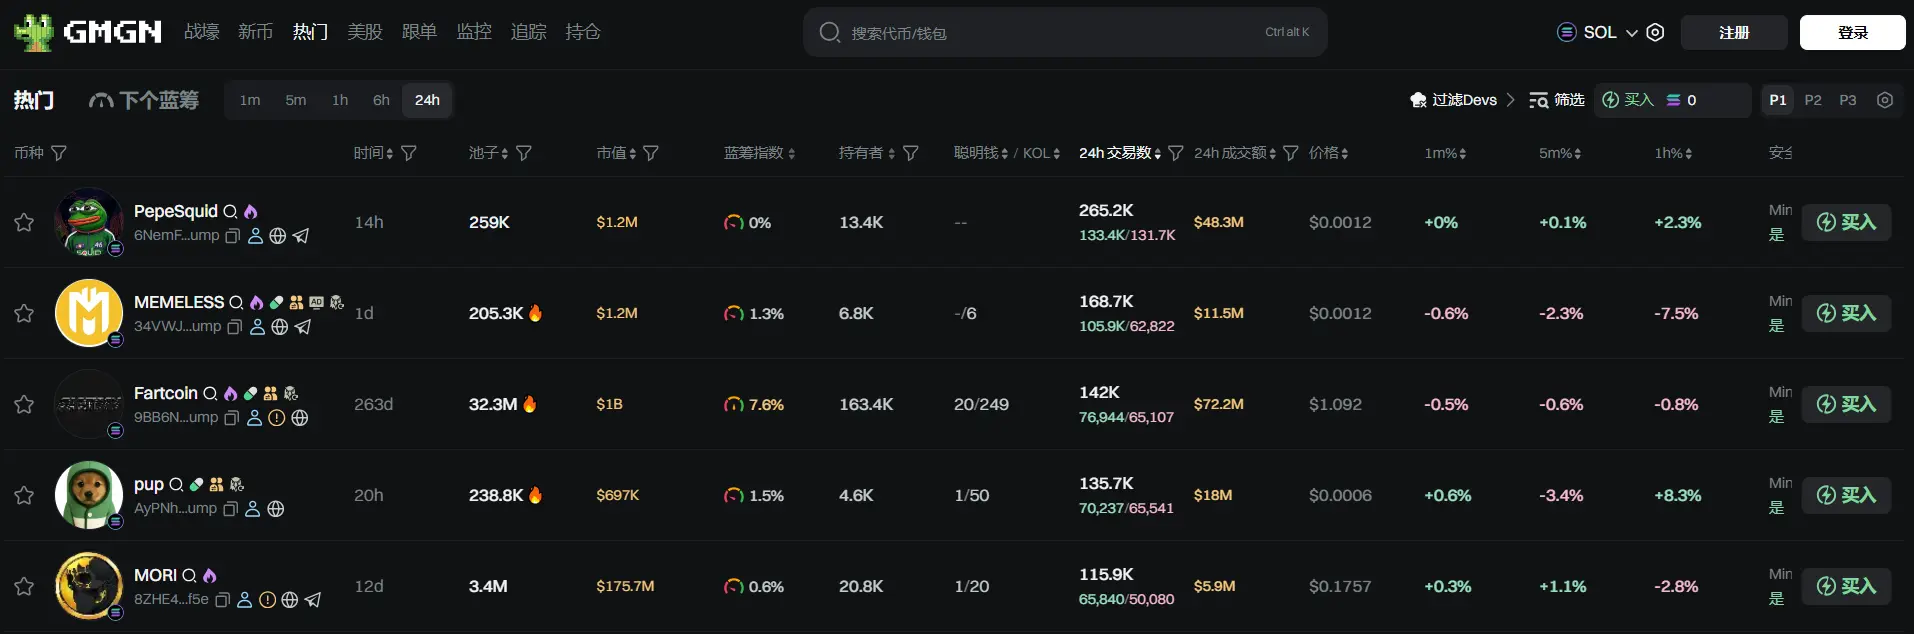Copy the PepeSquid contract address
This screenshot has width=1914, height=634.
[x=233, y=236]
